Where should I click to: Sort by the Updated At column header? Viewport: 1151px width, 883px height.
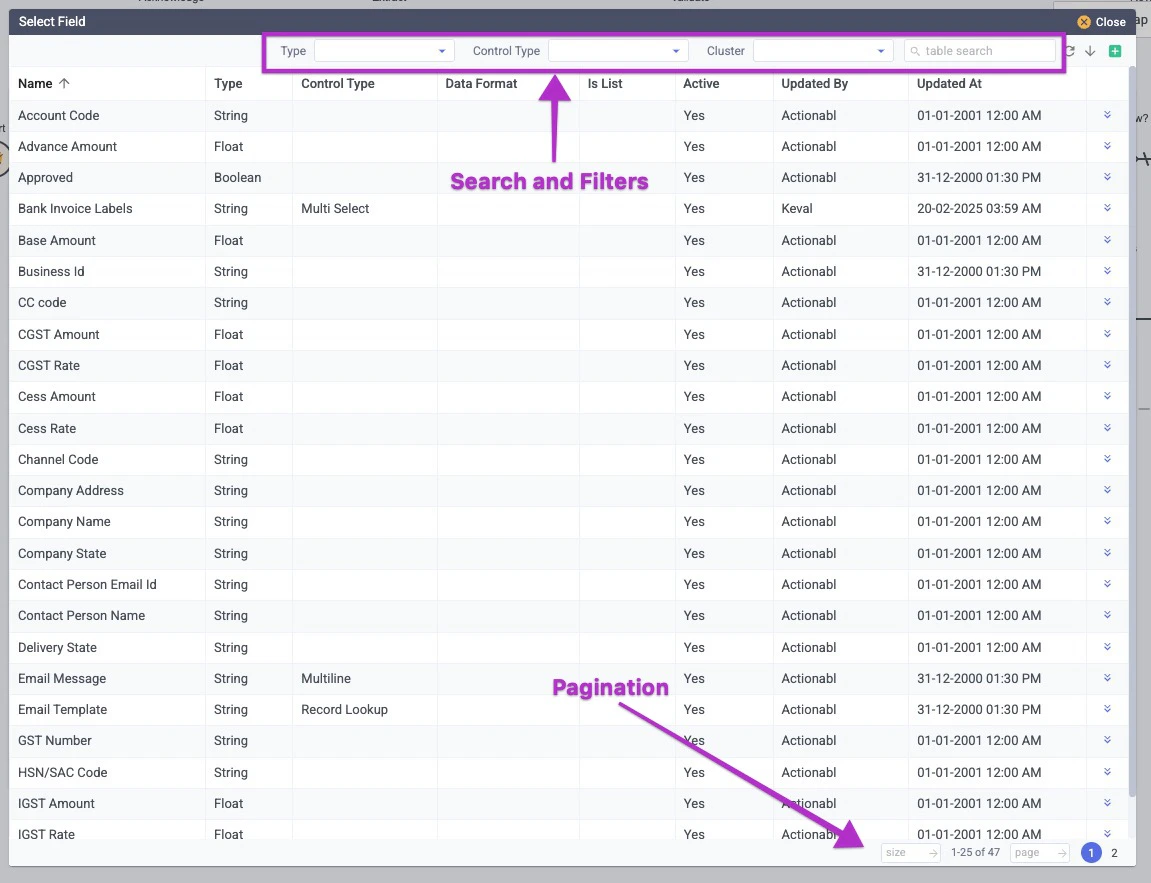[x=949, y=84]
